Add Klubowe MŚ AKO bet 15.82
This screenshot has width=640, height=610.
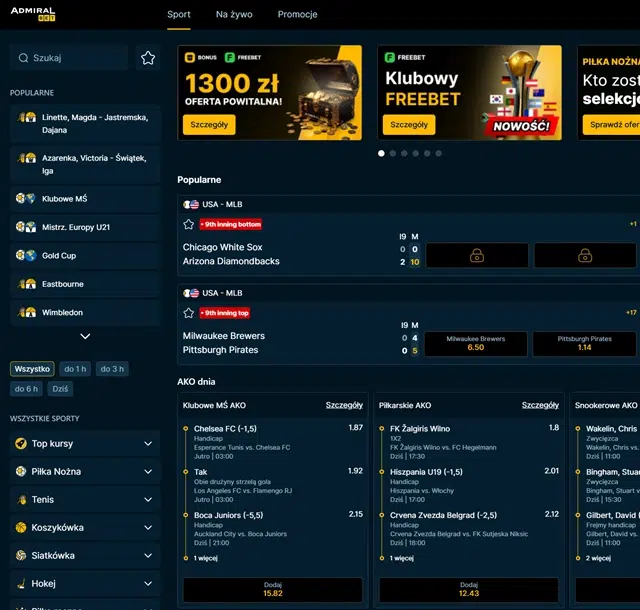(x=273, y=589)
